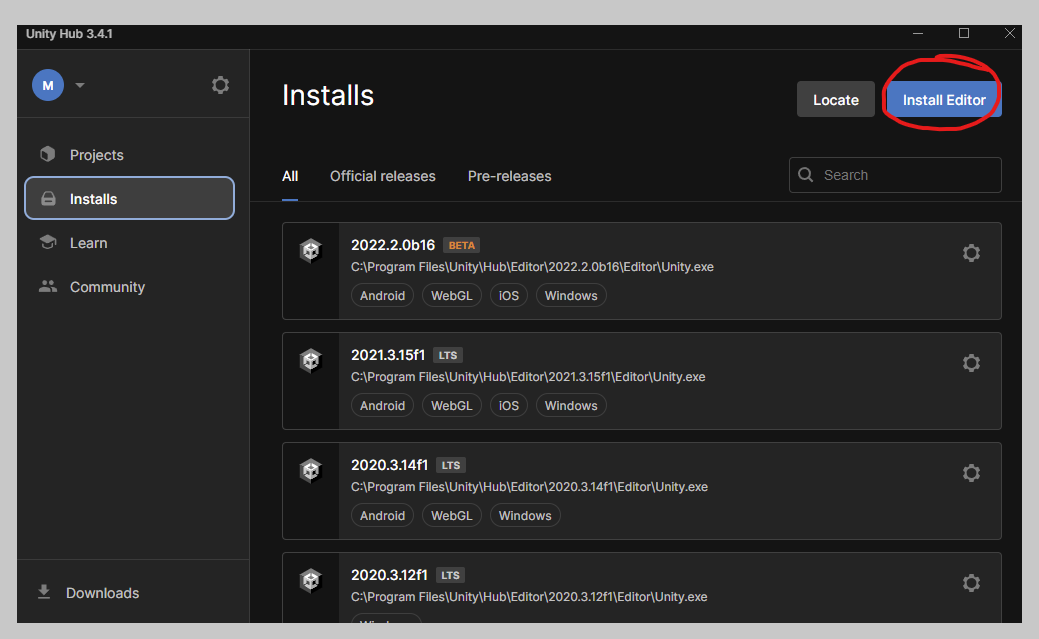Click the Community people icon

pyautogui.click(x=48, y=286)
